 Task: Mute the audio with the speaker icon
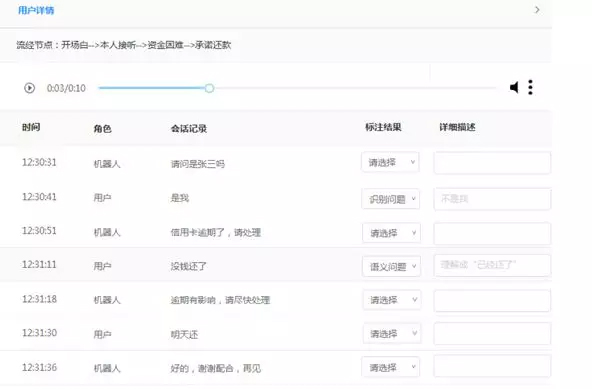point(514,88)
